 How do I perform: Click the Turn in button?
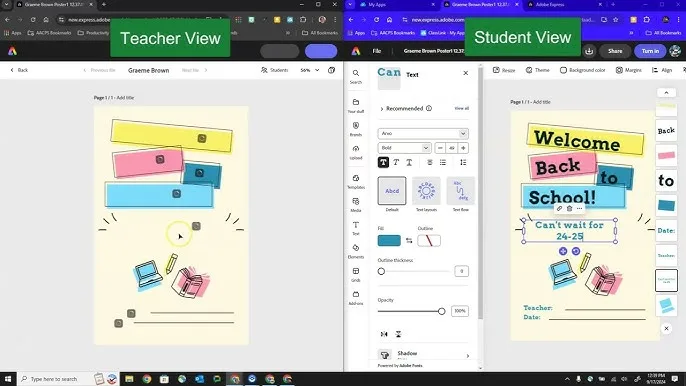pos(650,51)
